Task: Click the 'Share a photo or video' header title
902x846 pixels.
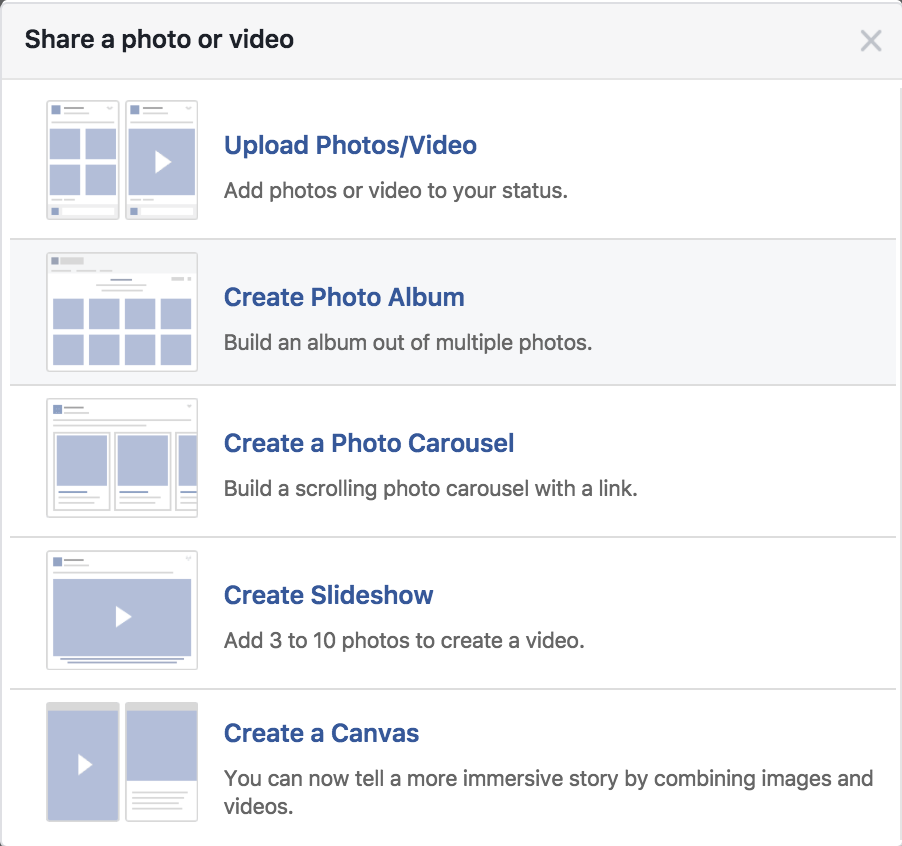Action: [159, 40]
